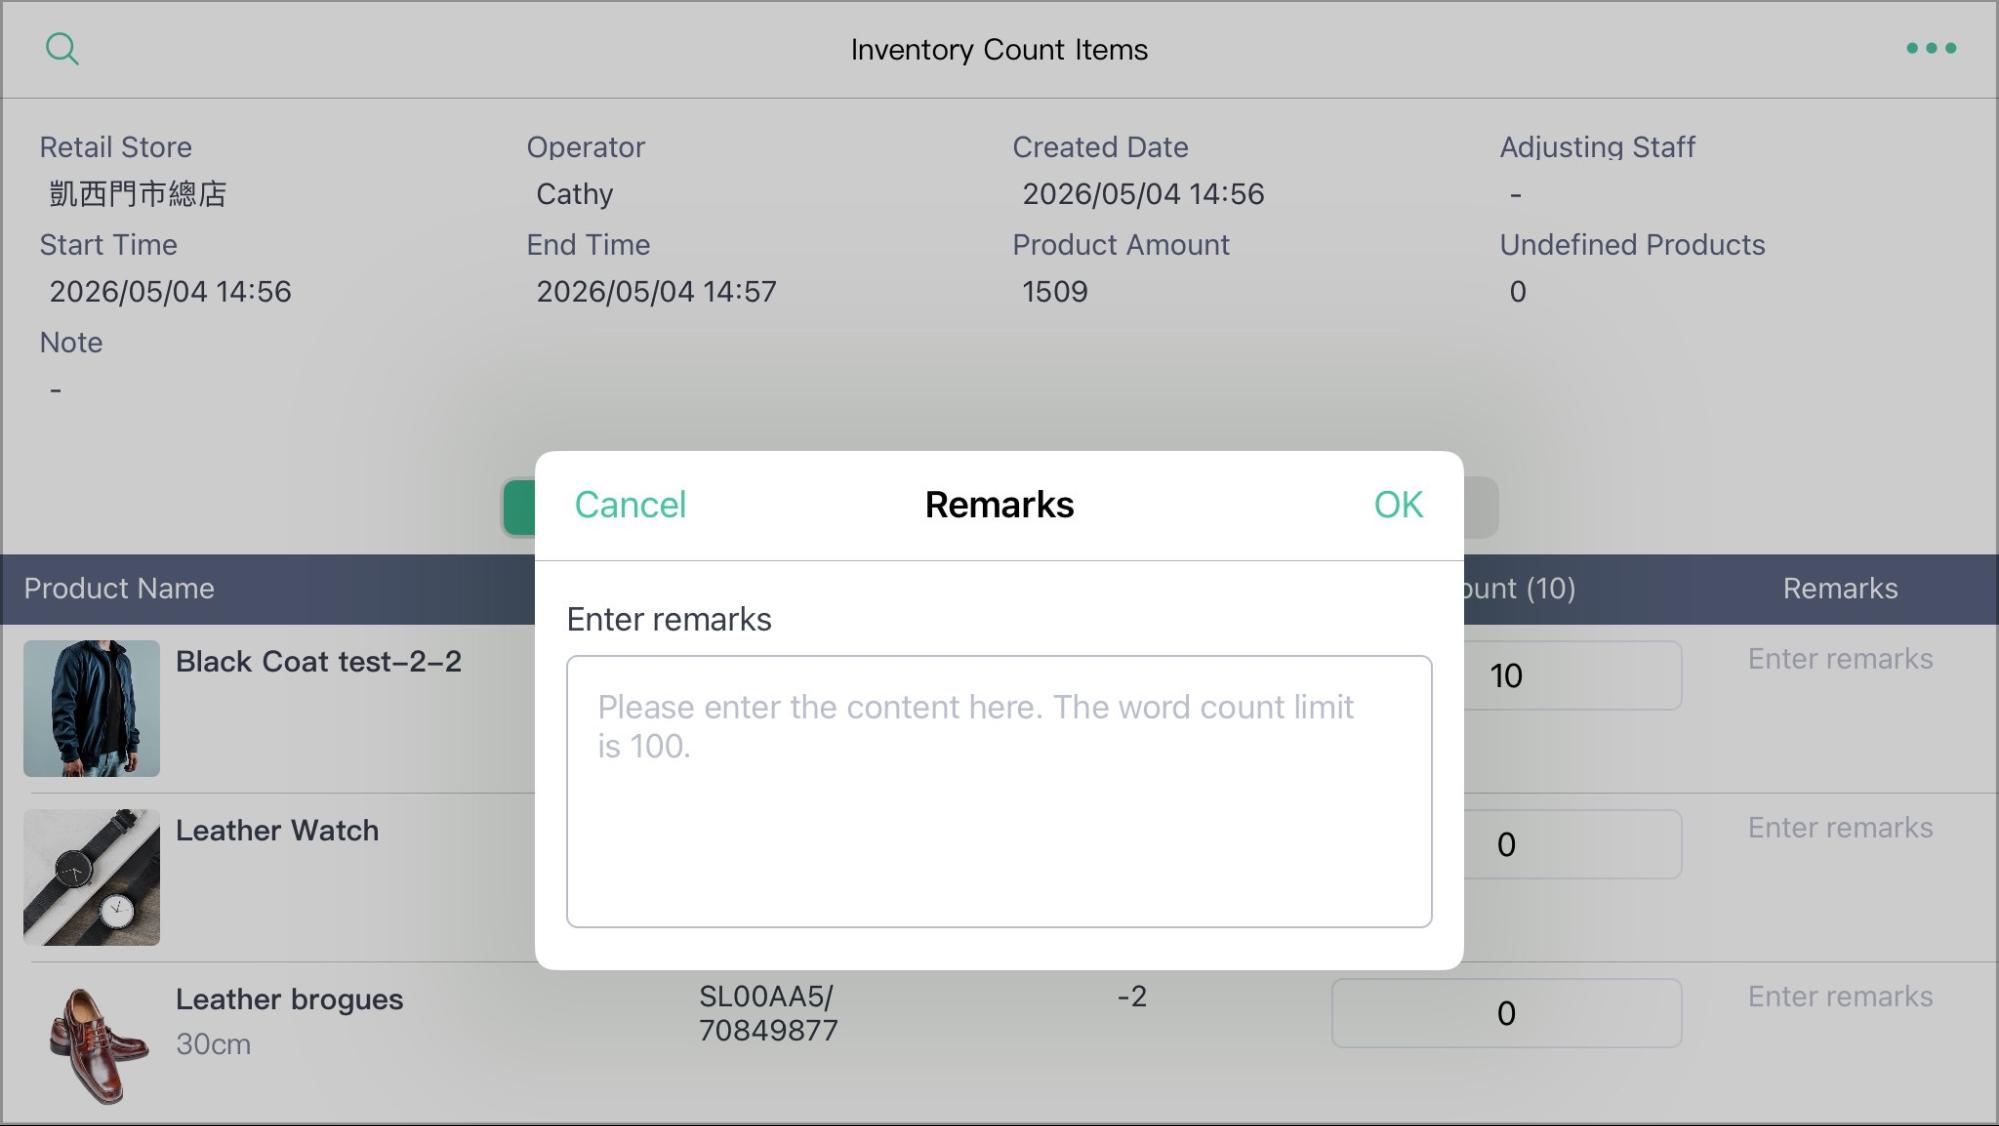Image resolution: width=1999 pixels, height=1126 pixels.
Task: Select the Leather Watch product thumbnail
Action: click(x=92, y=877)
